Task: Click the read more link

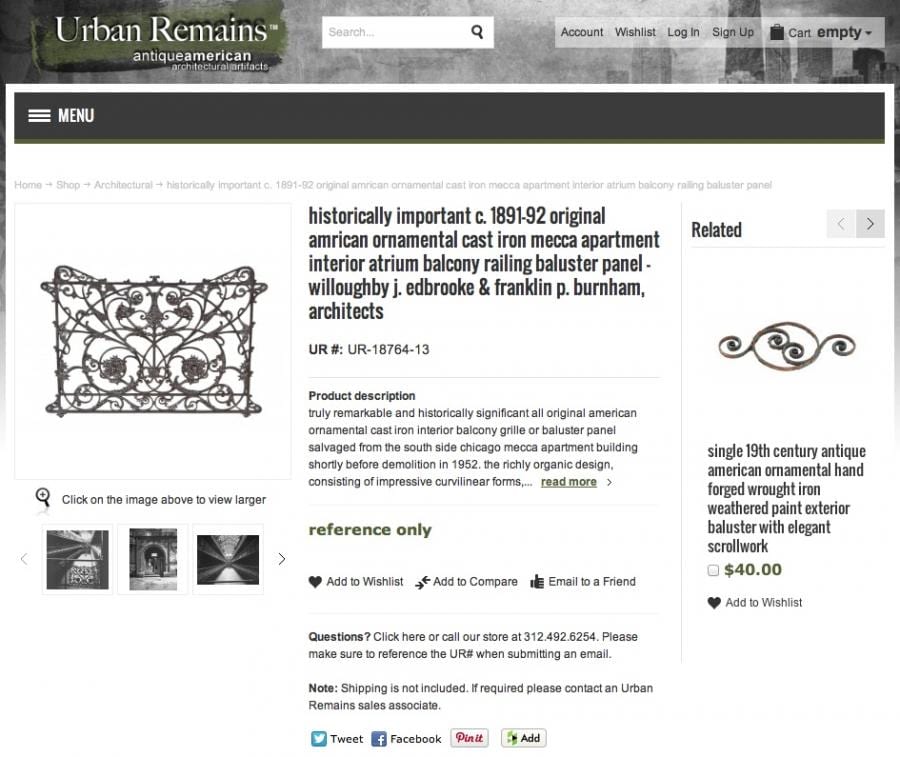Action: [568, 482]
